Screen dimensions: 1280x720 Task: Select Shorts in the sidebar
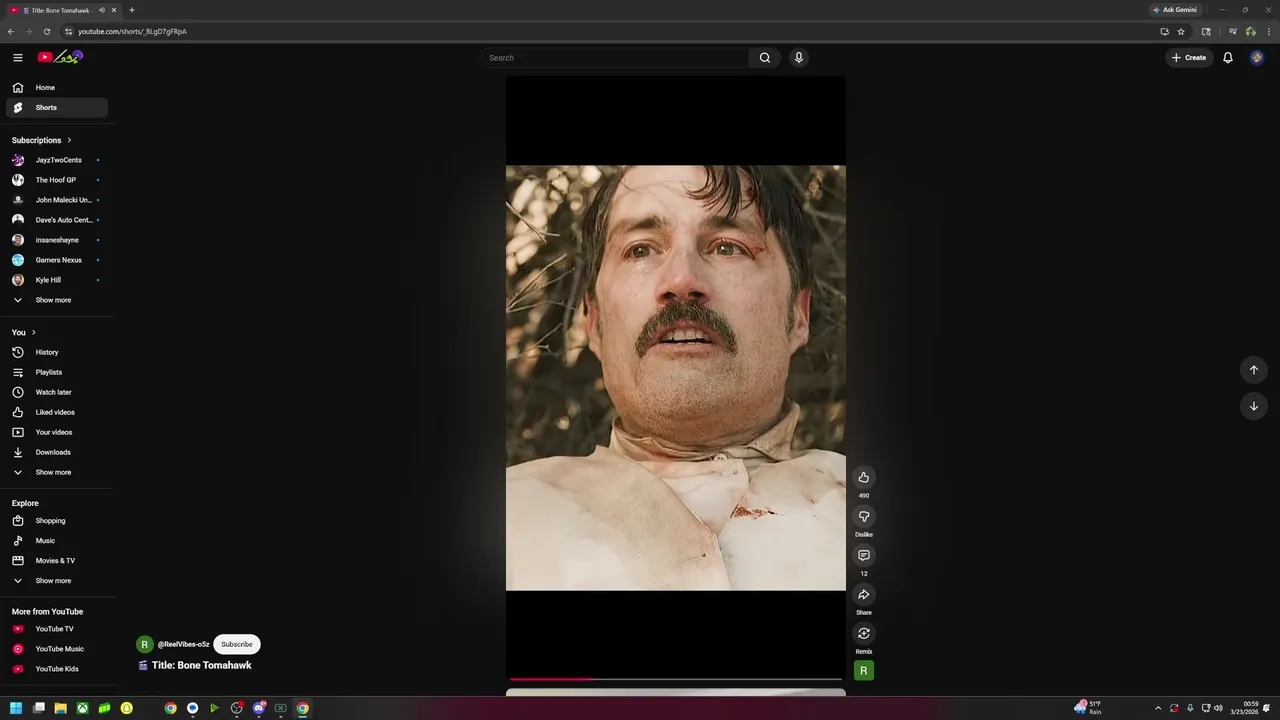tap(57, 108)
